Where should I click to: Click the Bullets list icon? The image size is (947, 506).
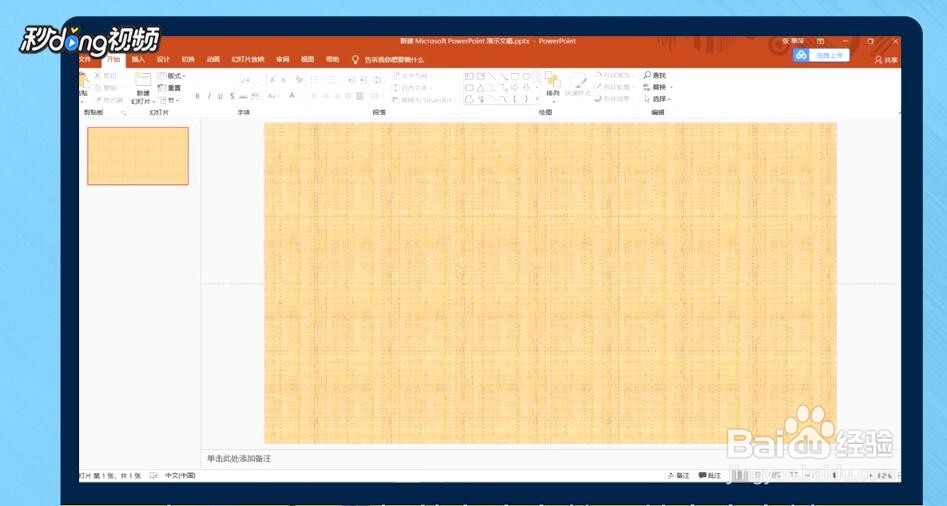pos(316,80)
